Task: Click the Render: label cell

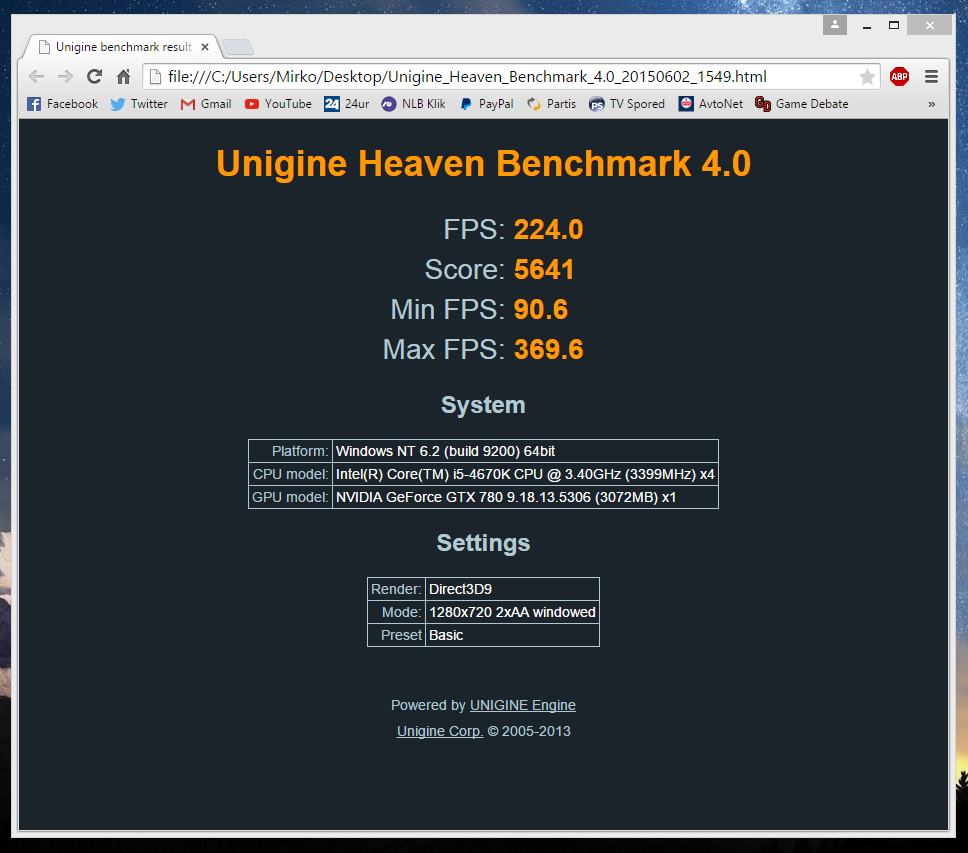Action: click(396, 589)
